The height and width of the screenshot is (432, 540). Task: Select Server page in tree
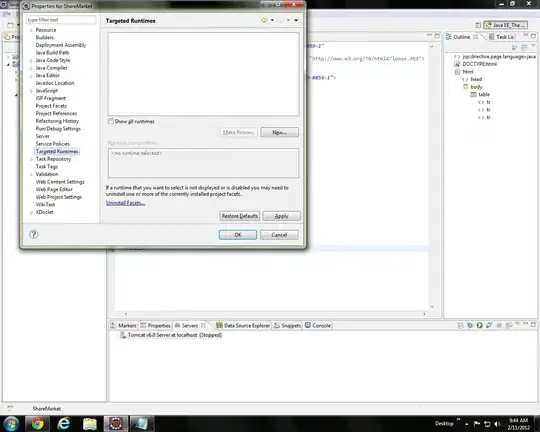pyautogui.click(x=43, y=136)
